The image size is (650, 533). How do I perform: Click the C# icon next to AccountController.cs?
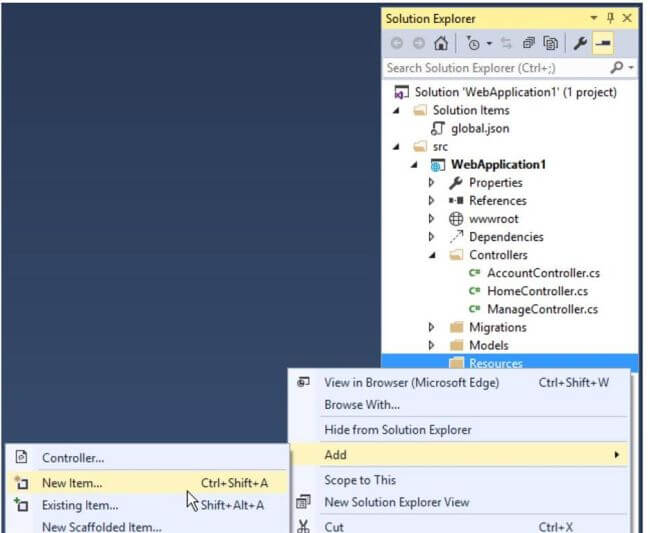[474, 273]
